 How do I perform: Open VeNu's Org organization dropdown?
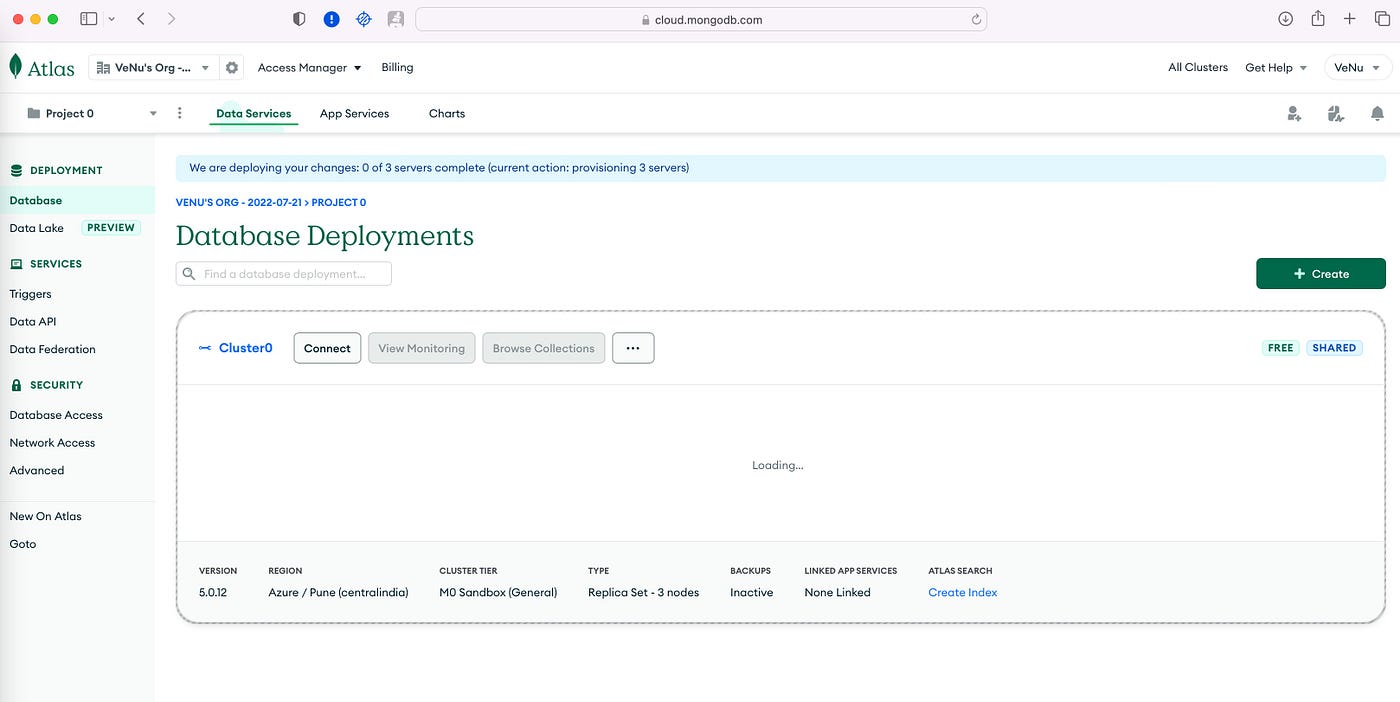tap(152, 68)
